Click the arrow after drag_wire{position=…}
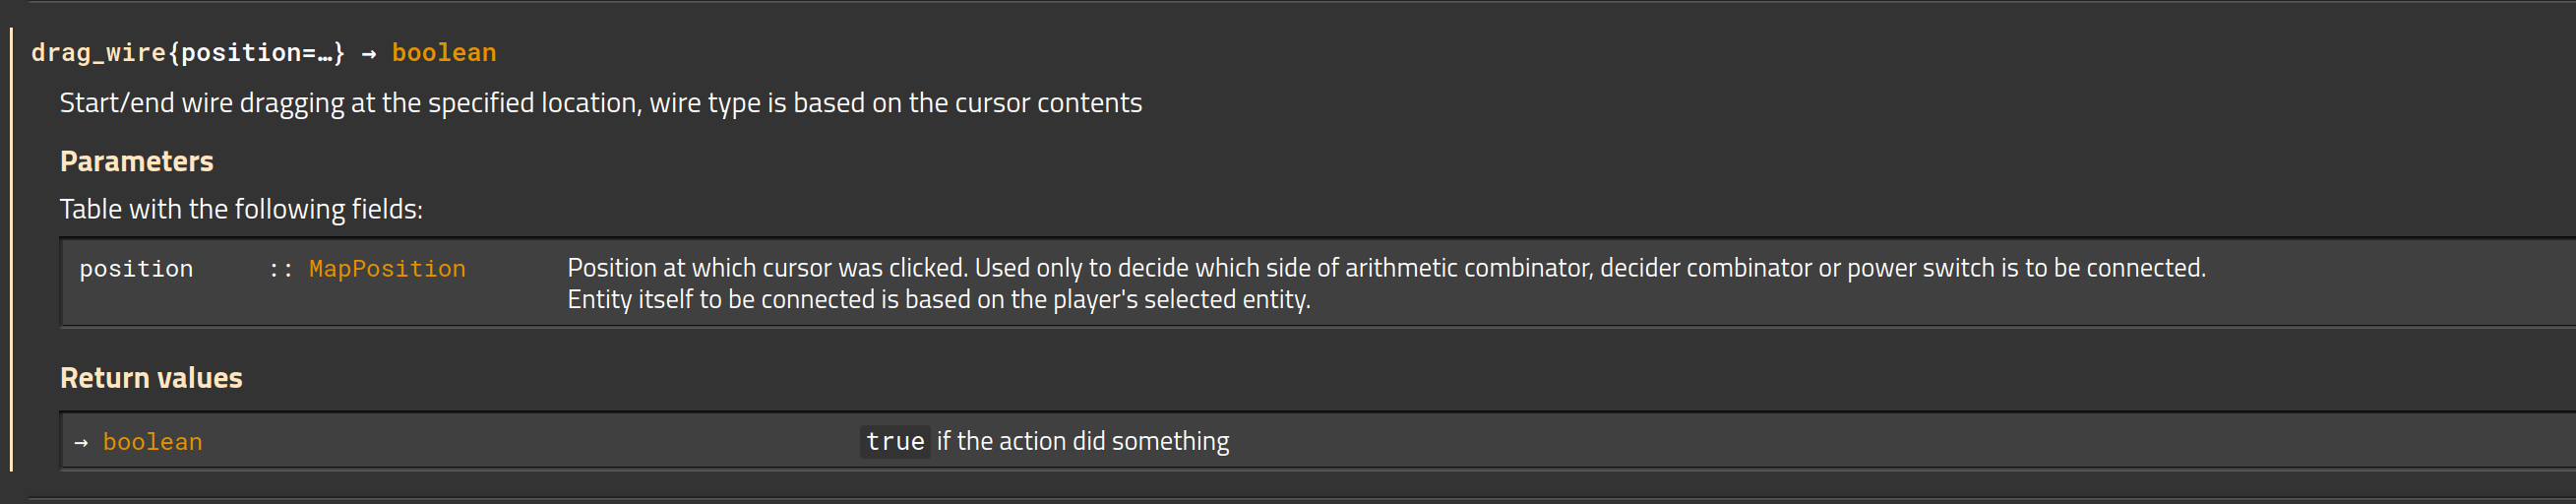 [x=369, y=54]
